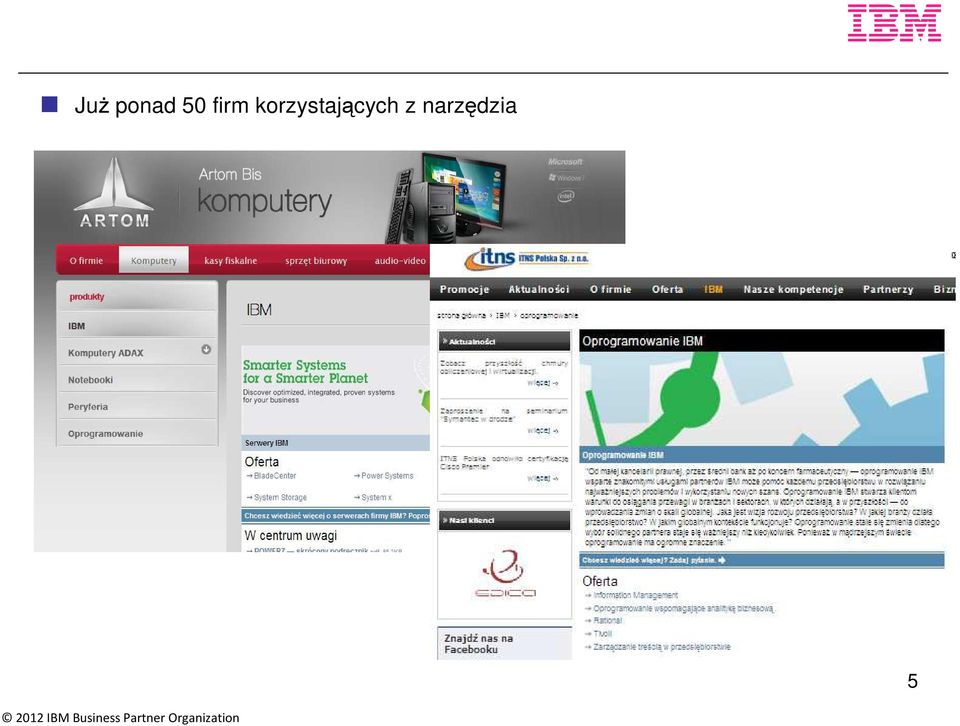The image size is (960, 726).
Task: Open the 'sprzęt biurowy' tab
Action: tap(316, 261)
